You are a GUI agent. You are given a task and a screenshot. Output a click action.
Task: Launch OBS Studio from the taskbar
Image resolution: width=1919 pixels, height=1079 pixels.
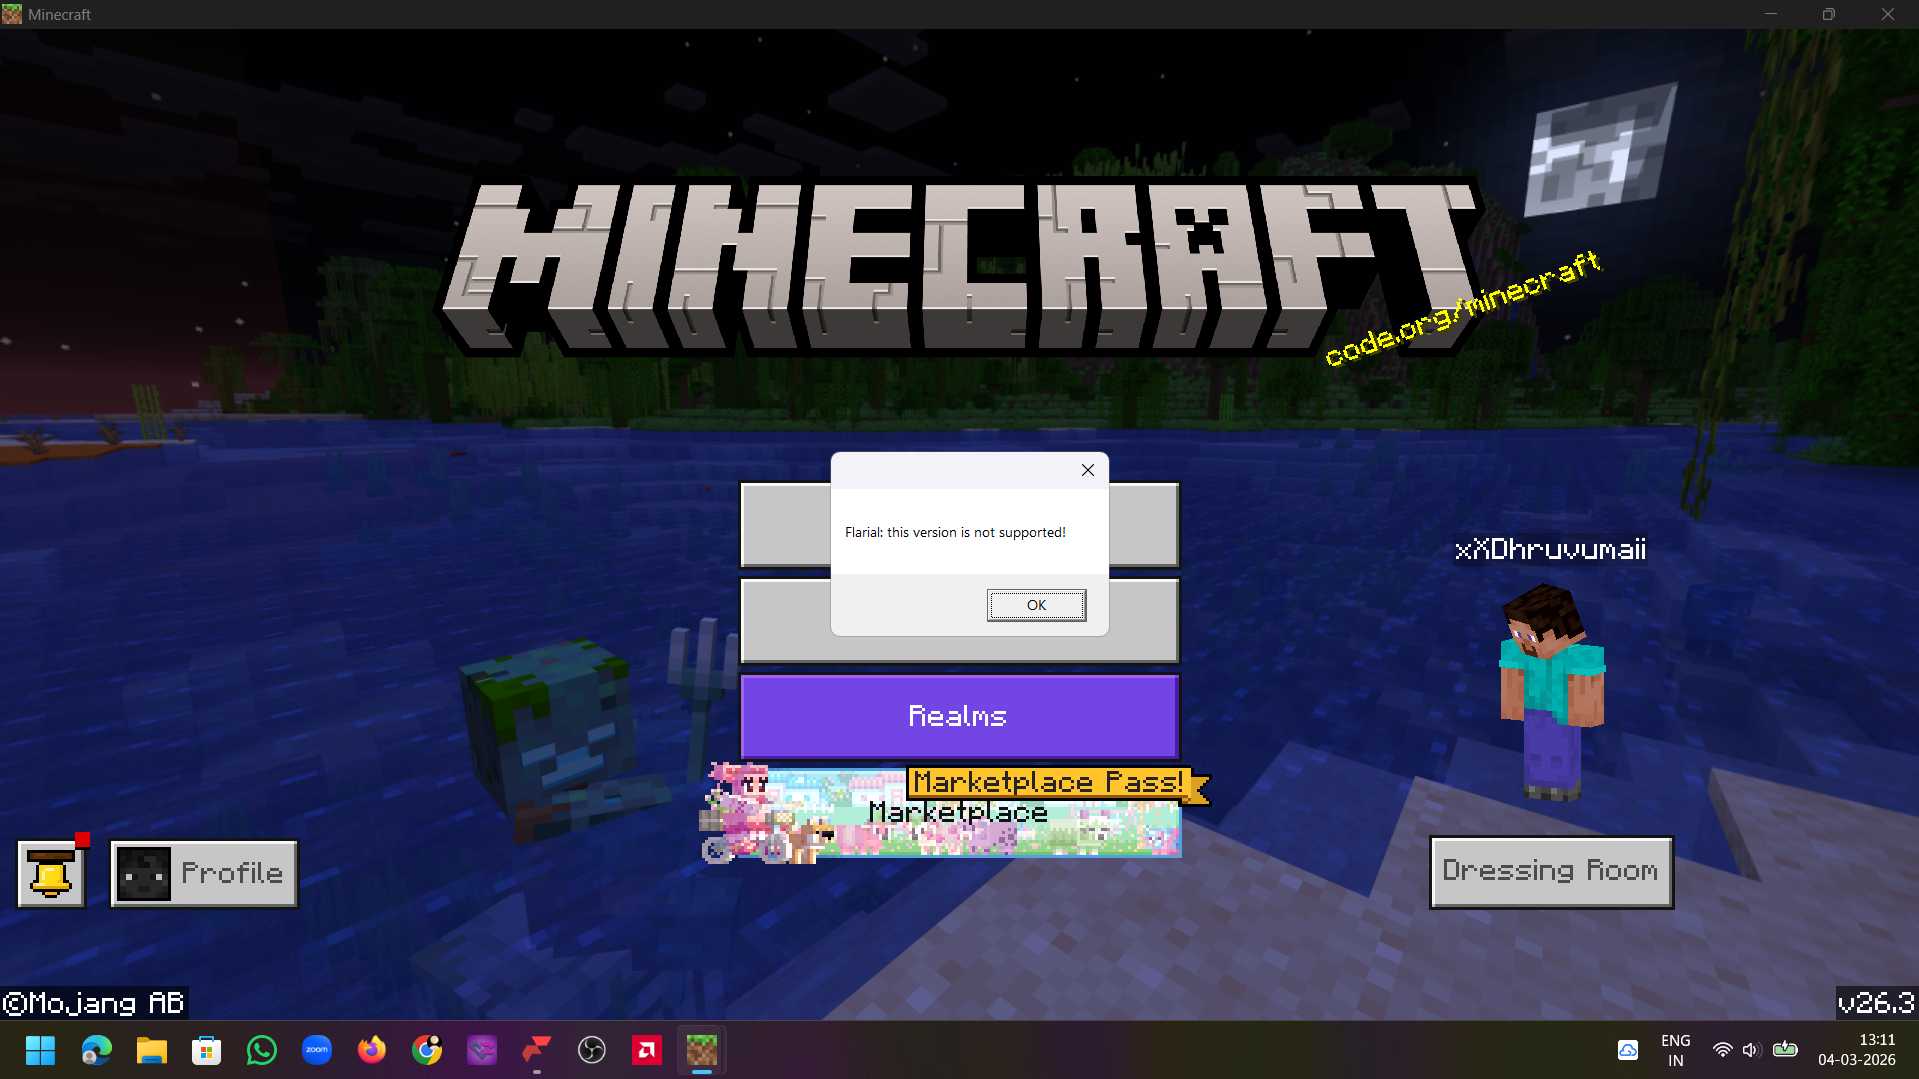click(x=591, y=1050)
